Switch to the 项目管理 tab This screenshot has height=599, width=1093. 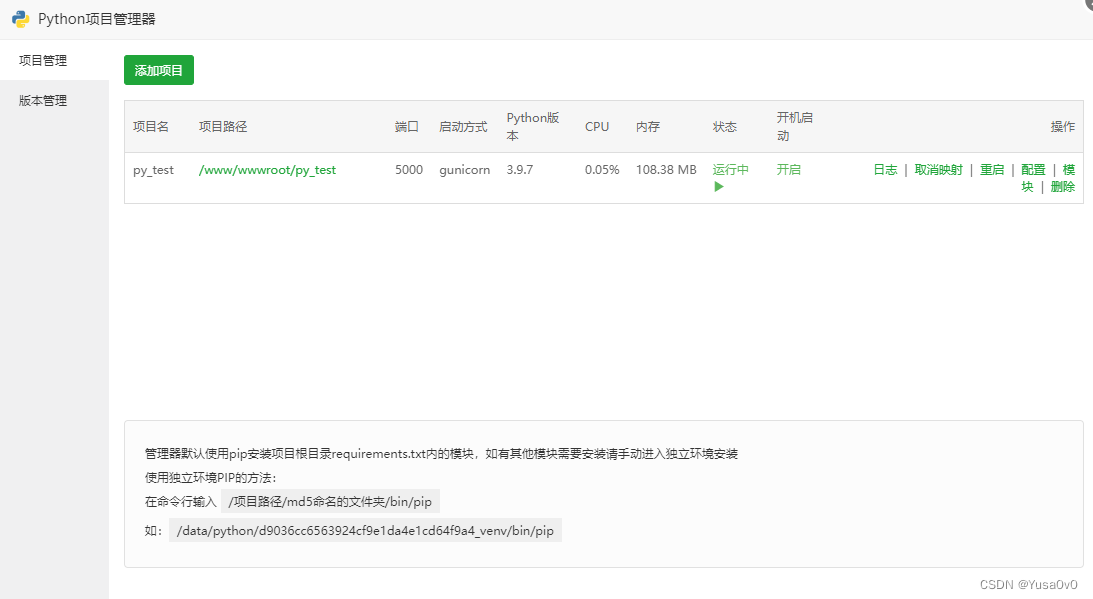43,60
